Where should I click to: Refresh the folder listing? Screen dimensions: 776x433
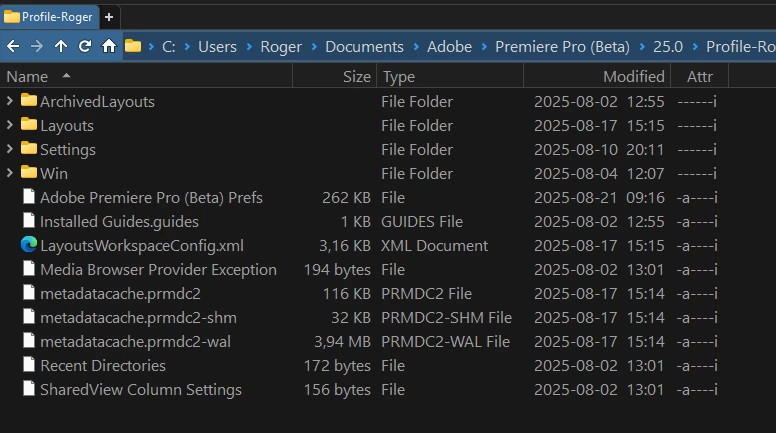(x=85, y=47)
